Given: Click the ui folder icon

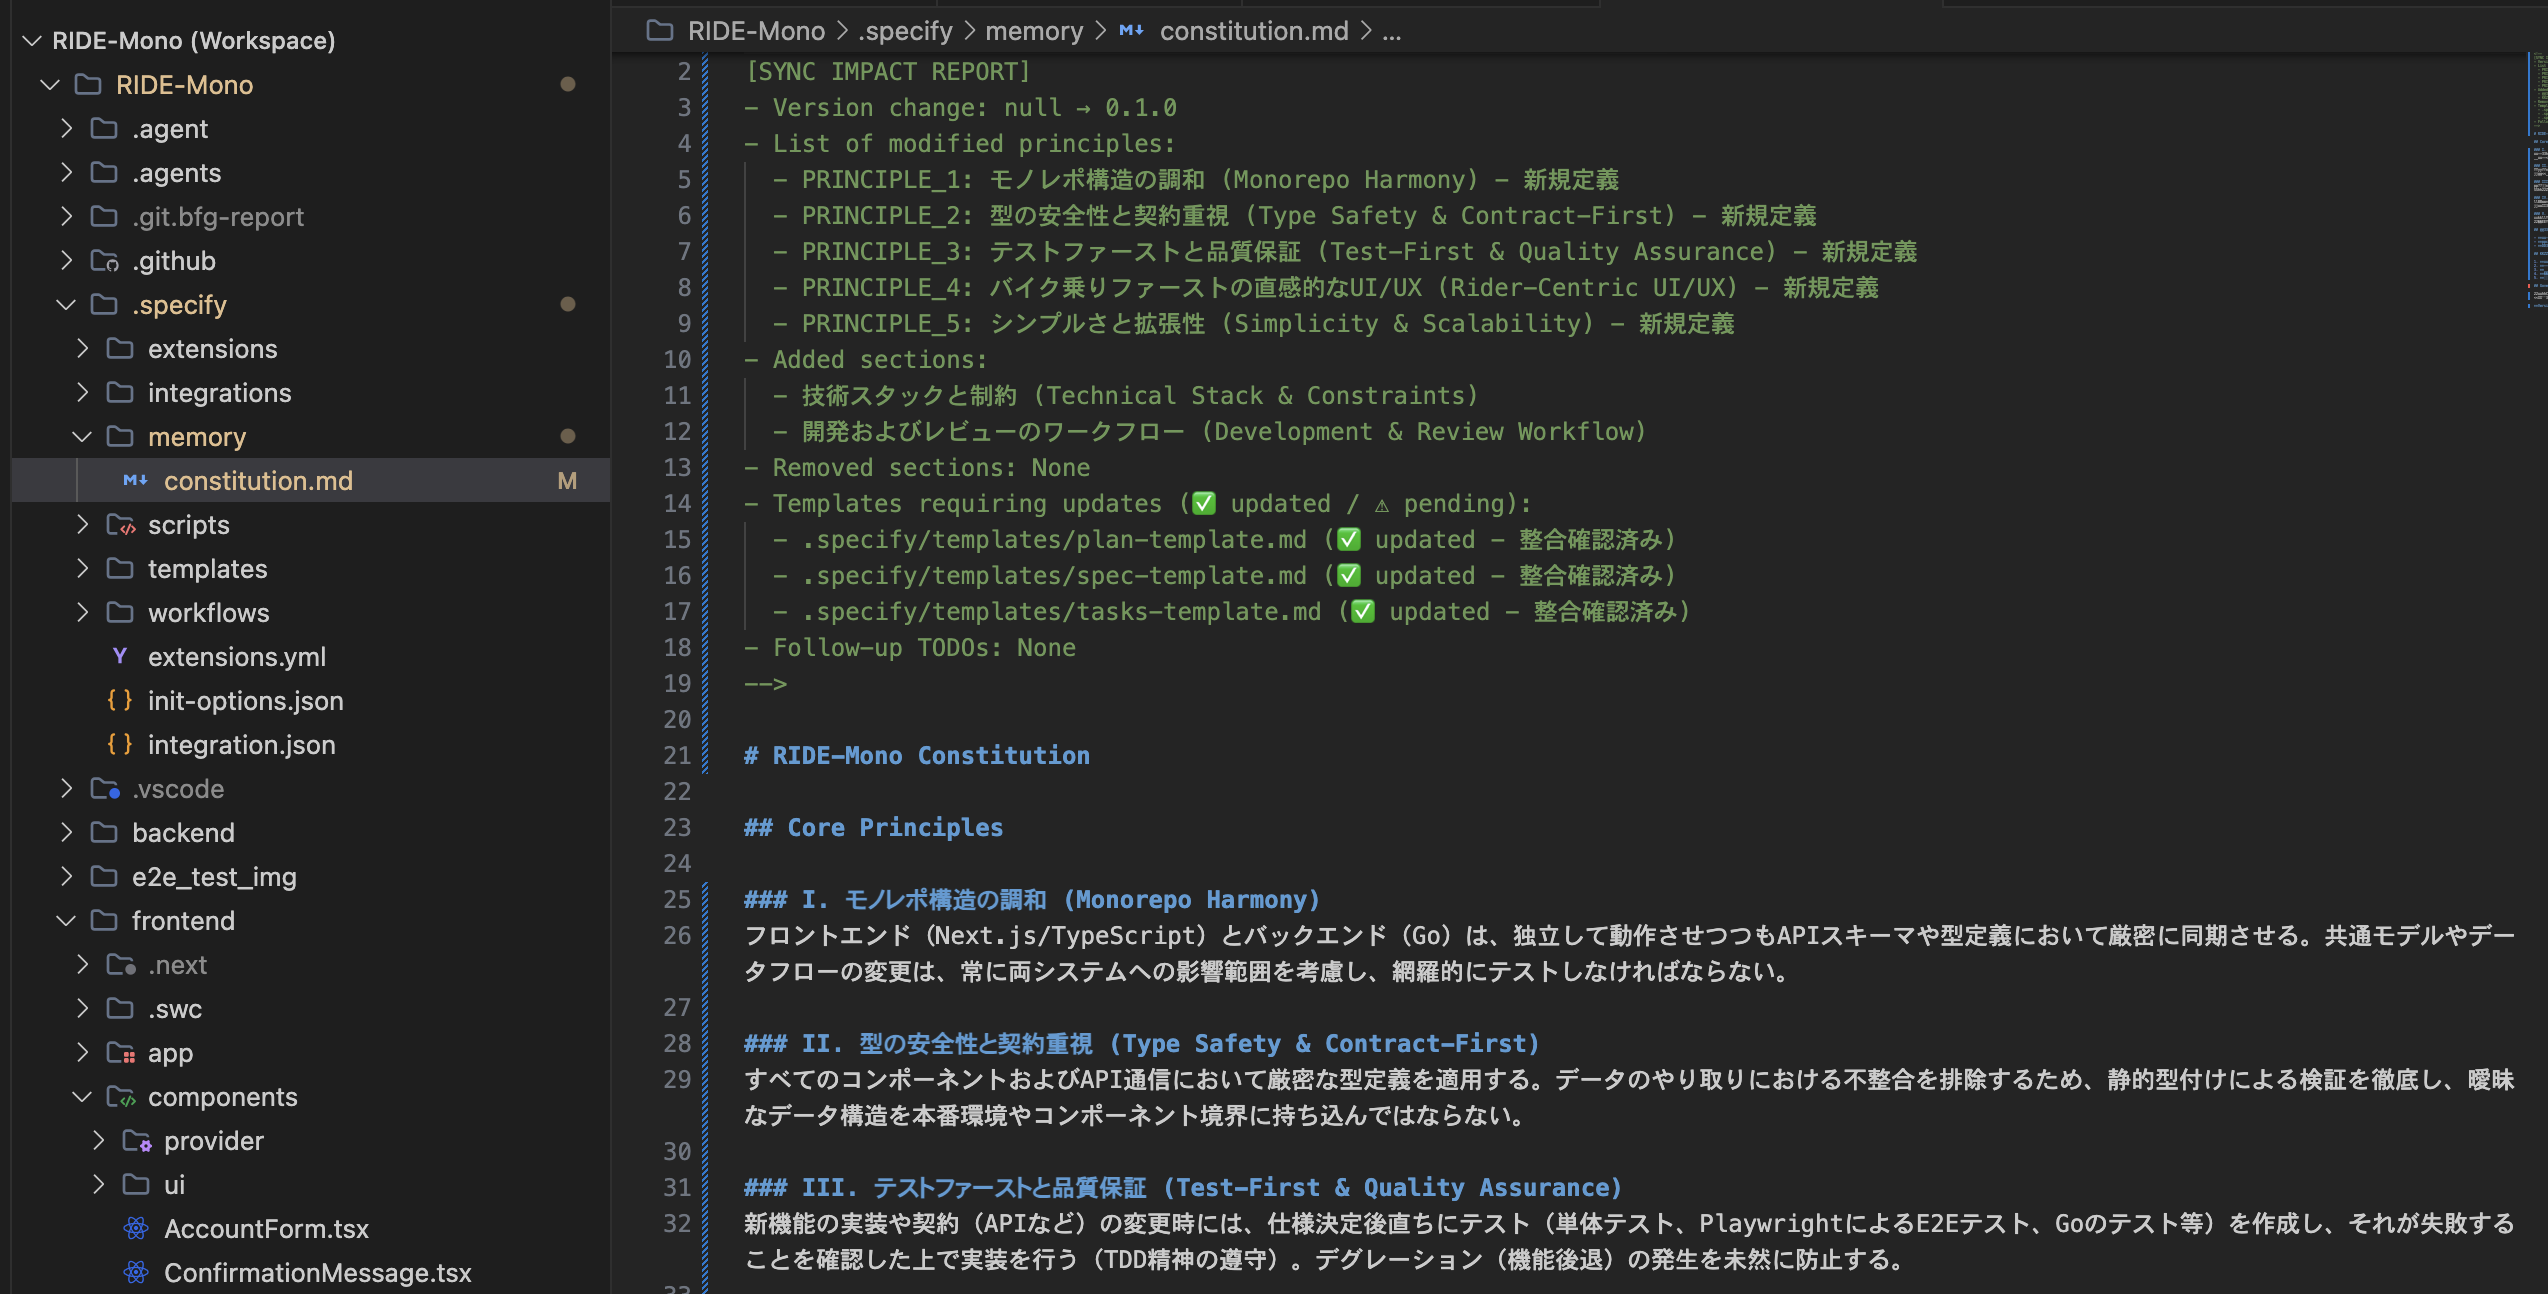Looking at the screenshot, I should click(x=136, y=1184).
